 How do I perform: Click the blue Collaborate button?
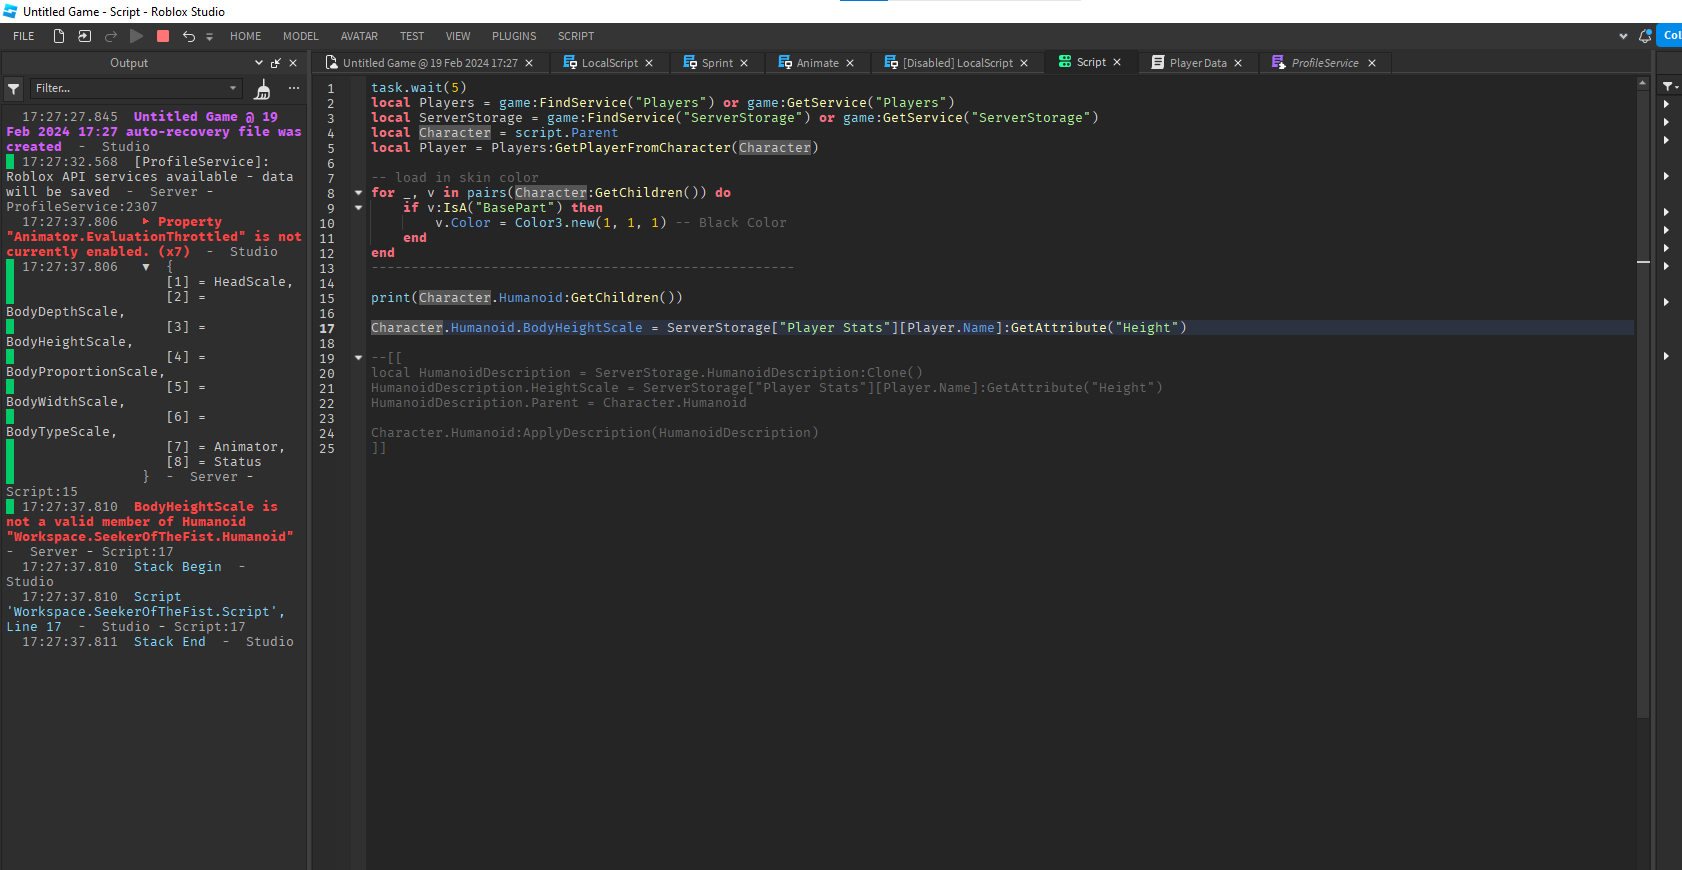click(1670, 35)
